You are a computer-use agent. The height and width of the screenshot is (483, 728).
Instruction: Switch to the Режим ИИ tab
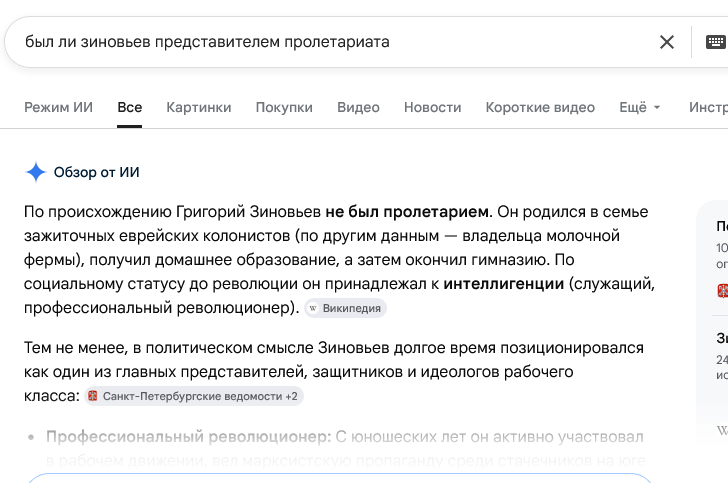tap(58, 107)
